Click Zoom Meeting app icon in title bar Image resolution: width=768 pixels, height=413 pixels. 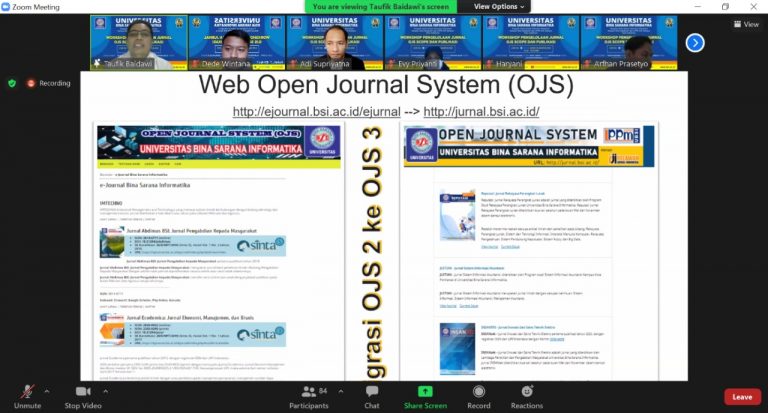point(6,6)
